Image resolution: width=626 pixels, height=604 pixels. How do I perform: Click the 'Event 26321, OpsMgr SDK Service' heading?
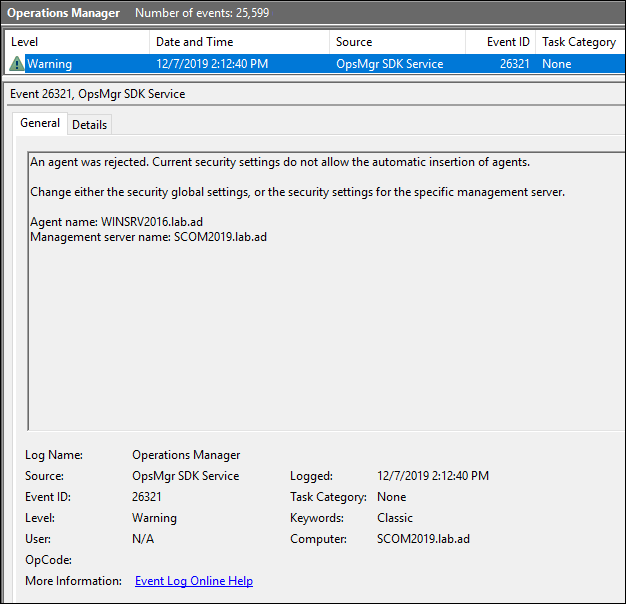point(97,94)
